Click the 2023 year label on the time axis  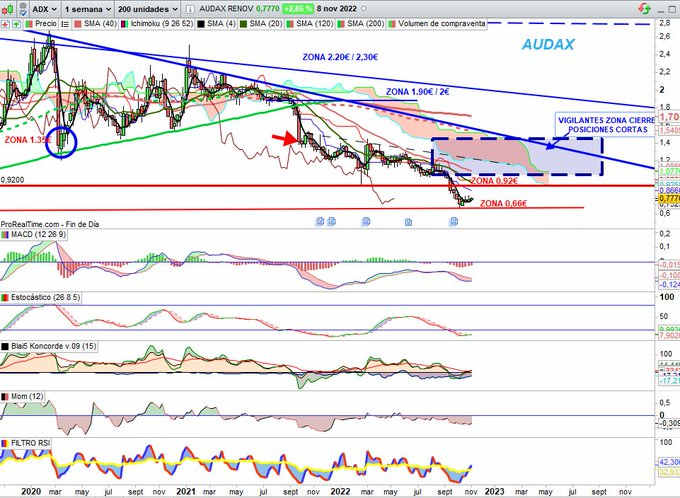(494, 491)
